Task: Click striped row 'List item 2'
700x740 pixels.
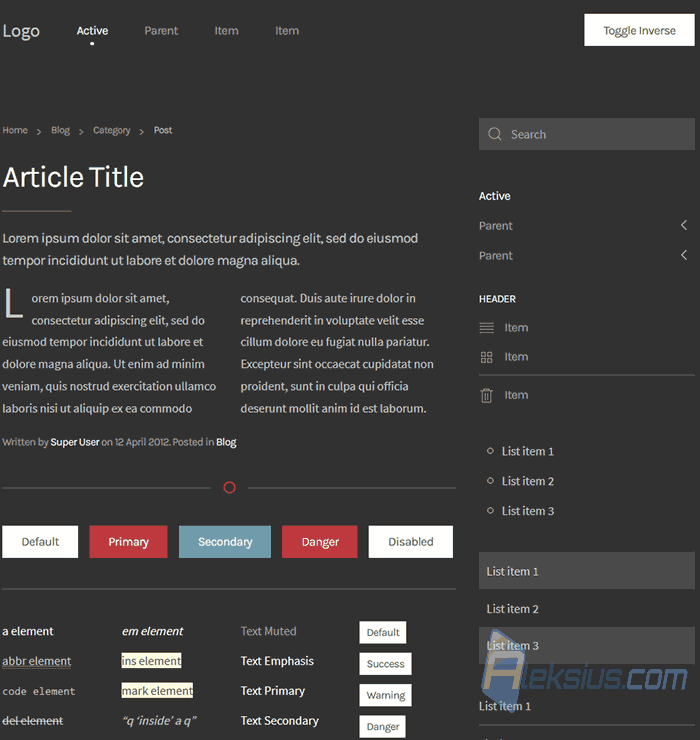Action: tap(587, 609)
